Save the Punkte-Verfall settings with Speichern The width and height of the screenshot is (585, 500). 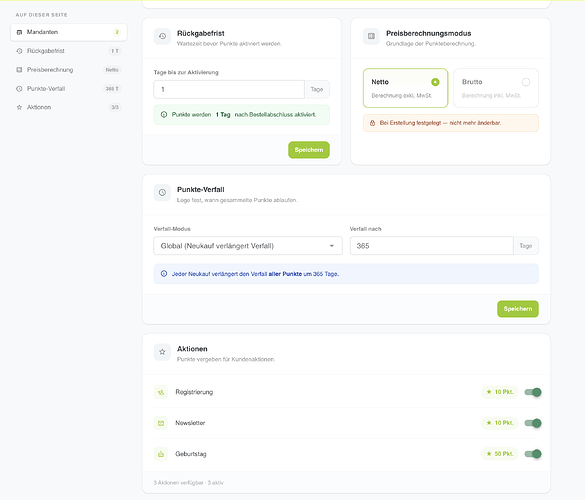518,309
